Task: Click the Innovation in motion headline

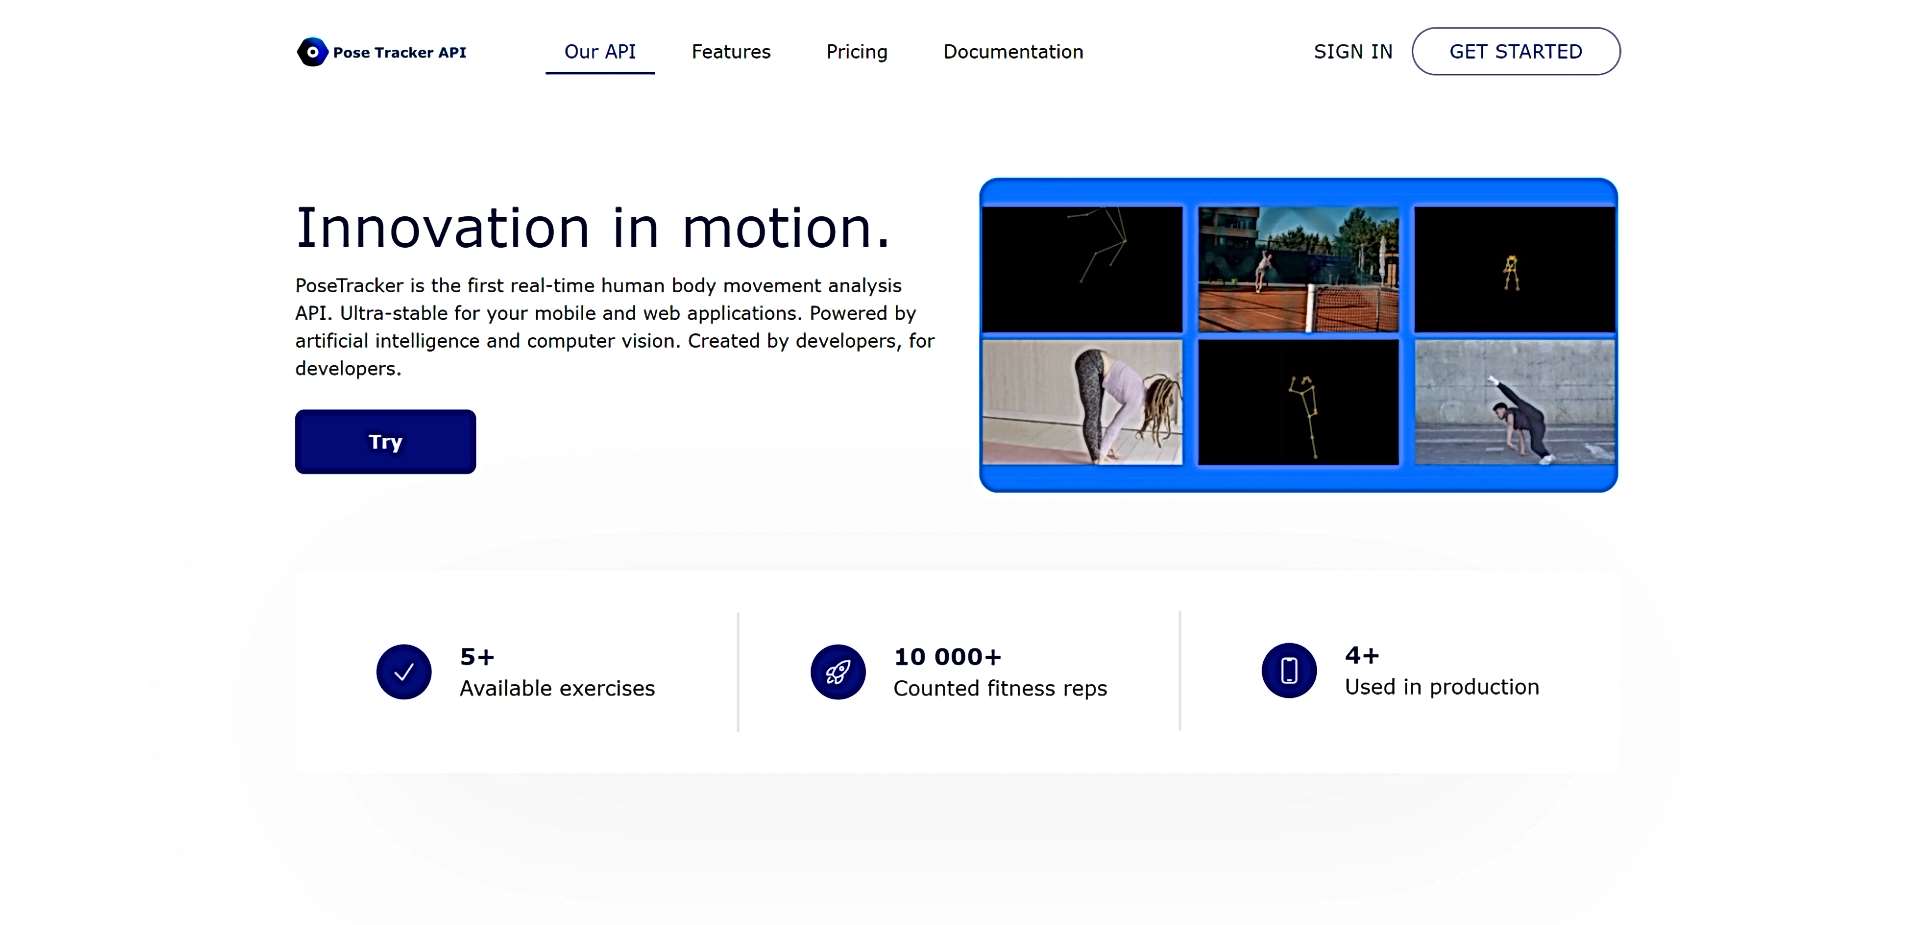Action: [596, 228]
